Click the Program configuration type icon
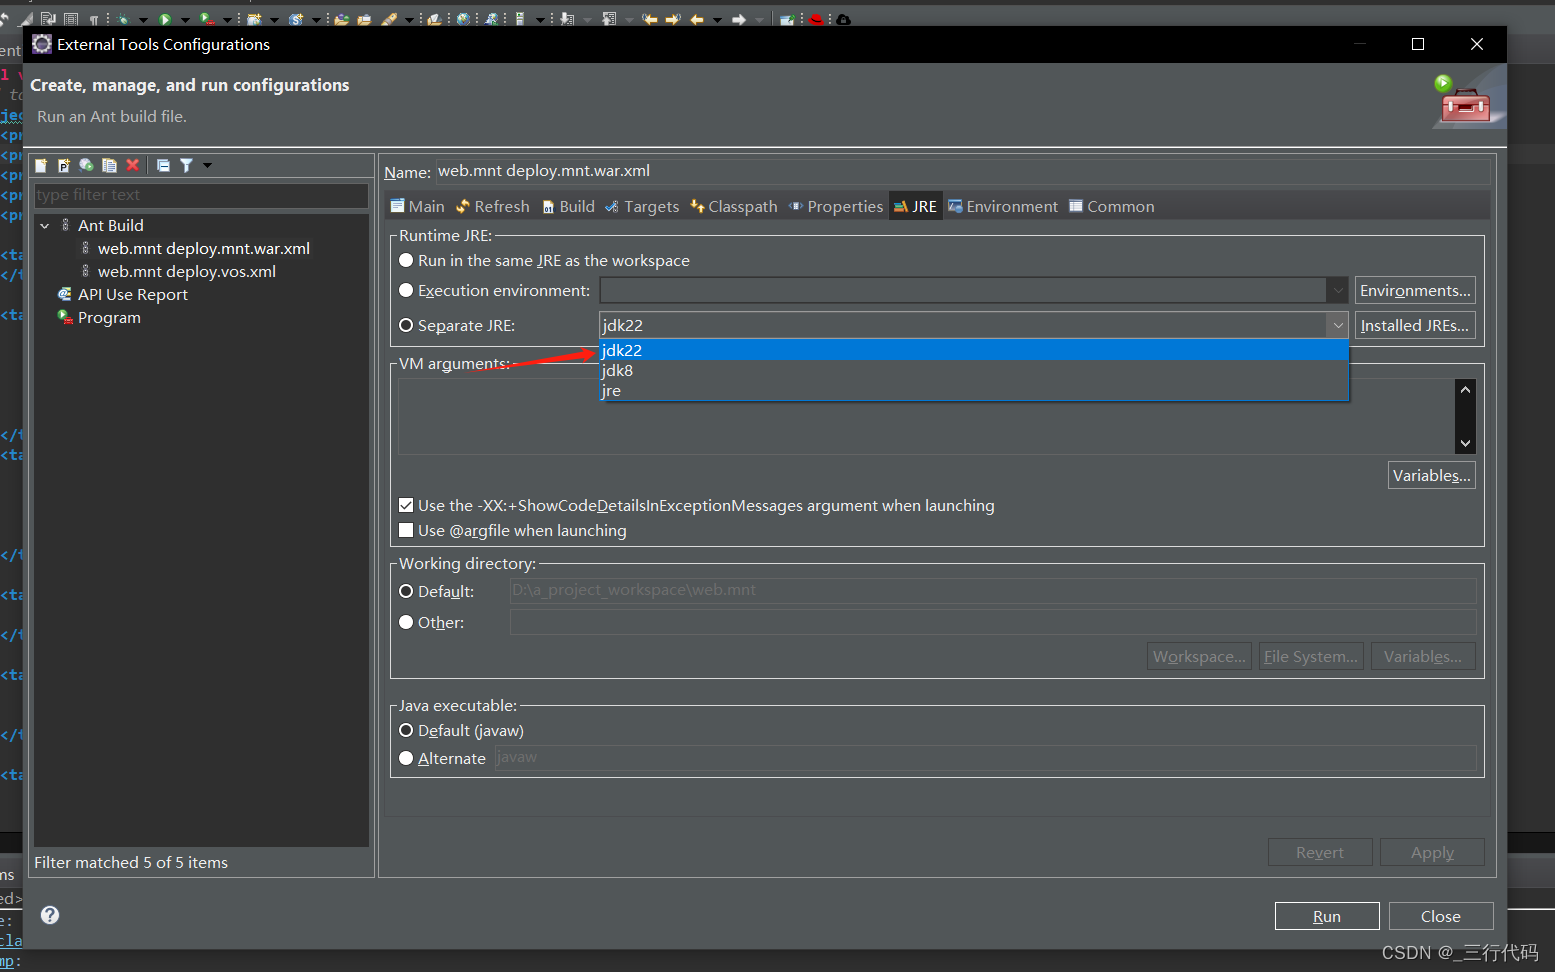 [65, 317]
